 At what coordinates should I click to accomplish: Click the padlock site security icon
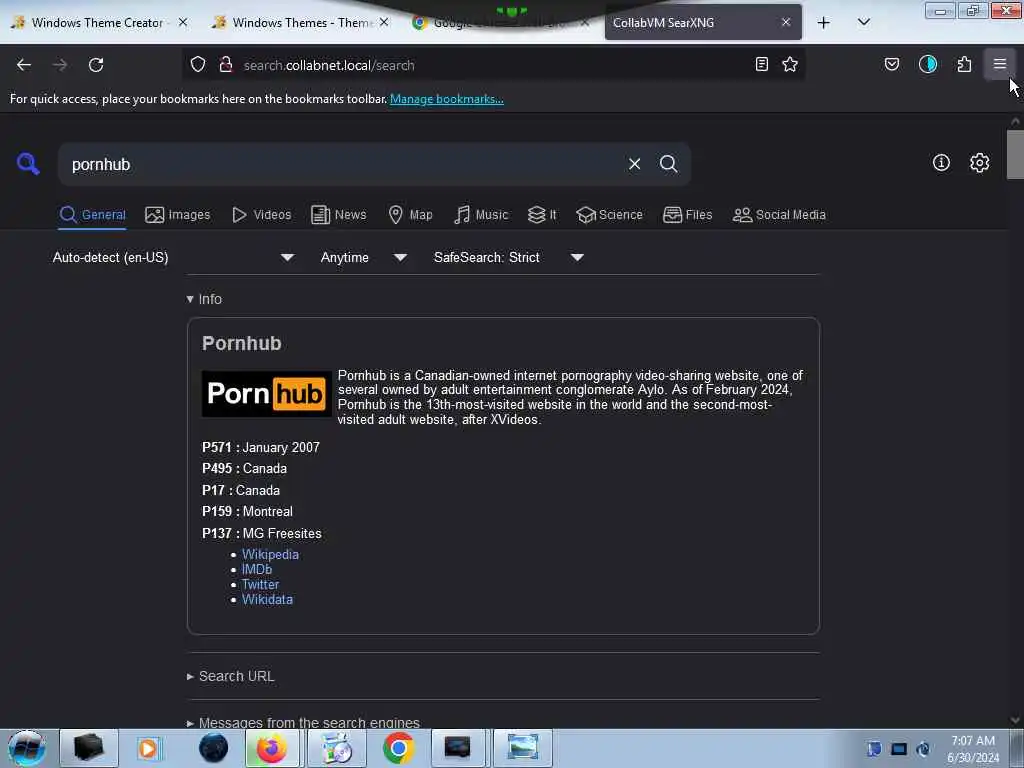[226, 65]
